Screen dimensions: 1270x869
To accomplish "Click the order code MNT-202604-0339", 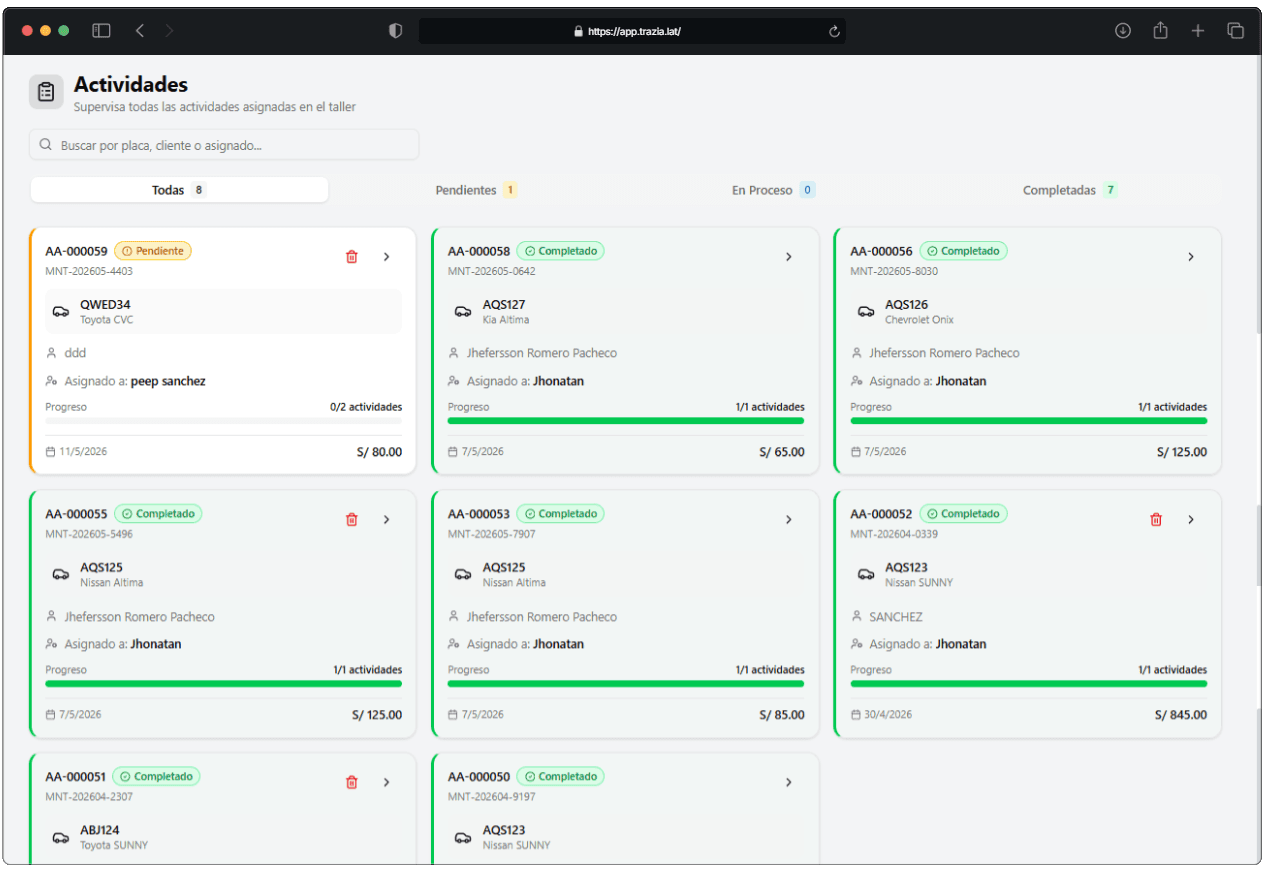I will click(894, 534).
